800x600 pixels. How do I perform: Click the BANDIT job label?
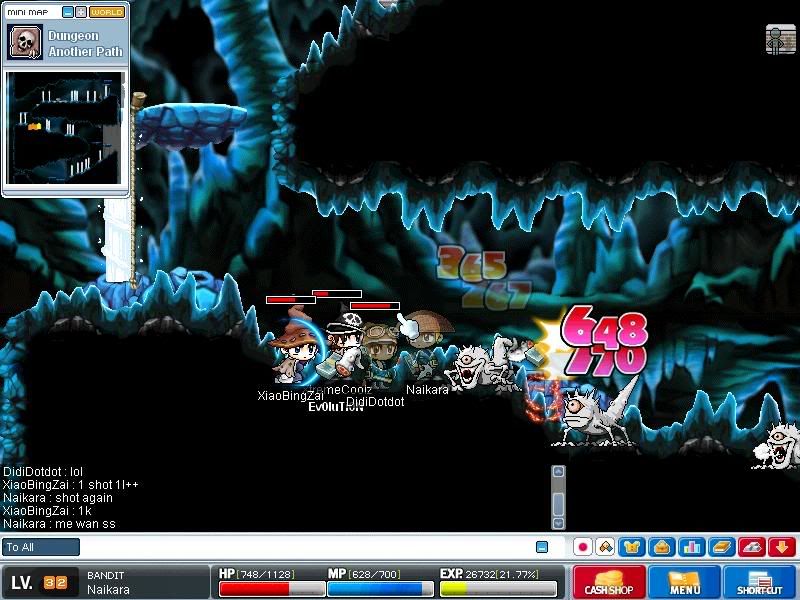pos(106,575)
